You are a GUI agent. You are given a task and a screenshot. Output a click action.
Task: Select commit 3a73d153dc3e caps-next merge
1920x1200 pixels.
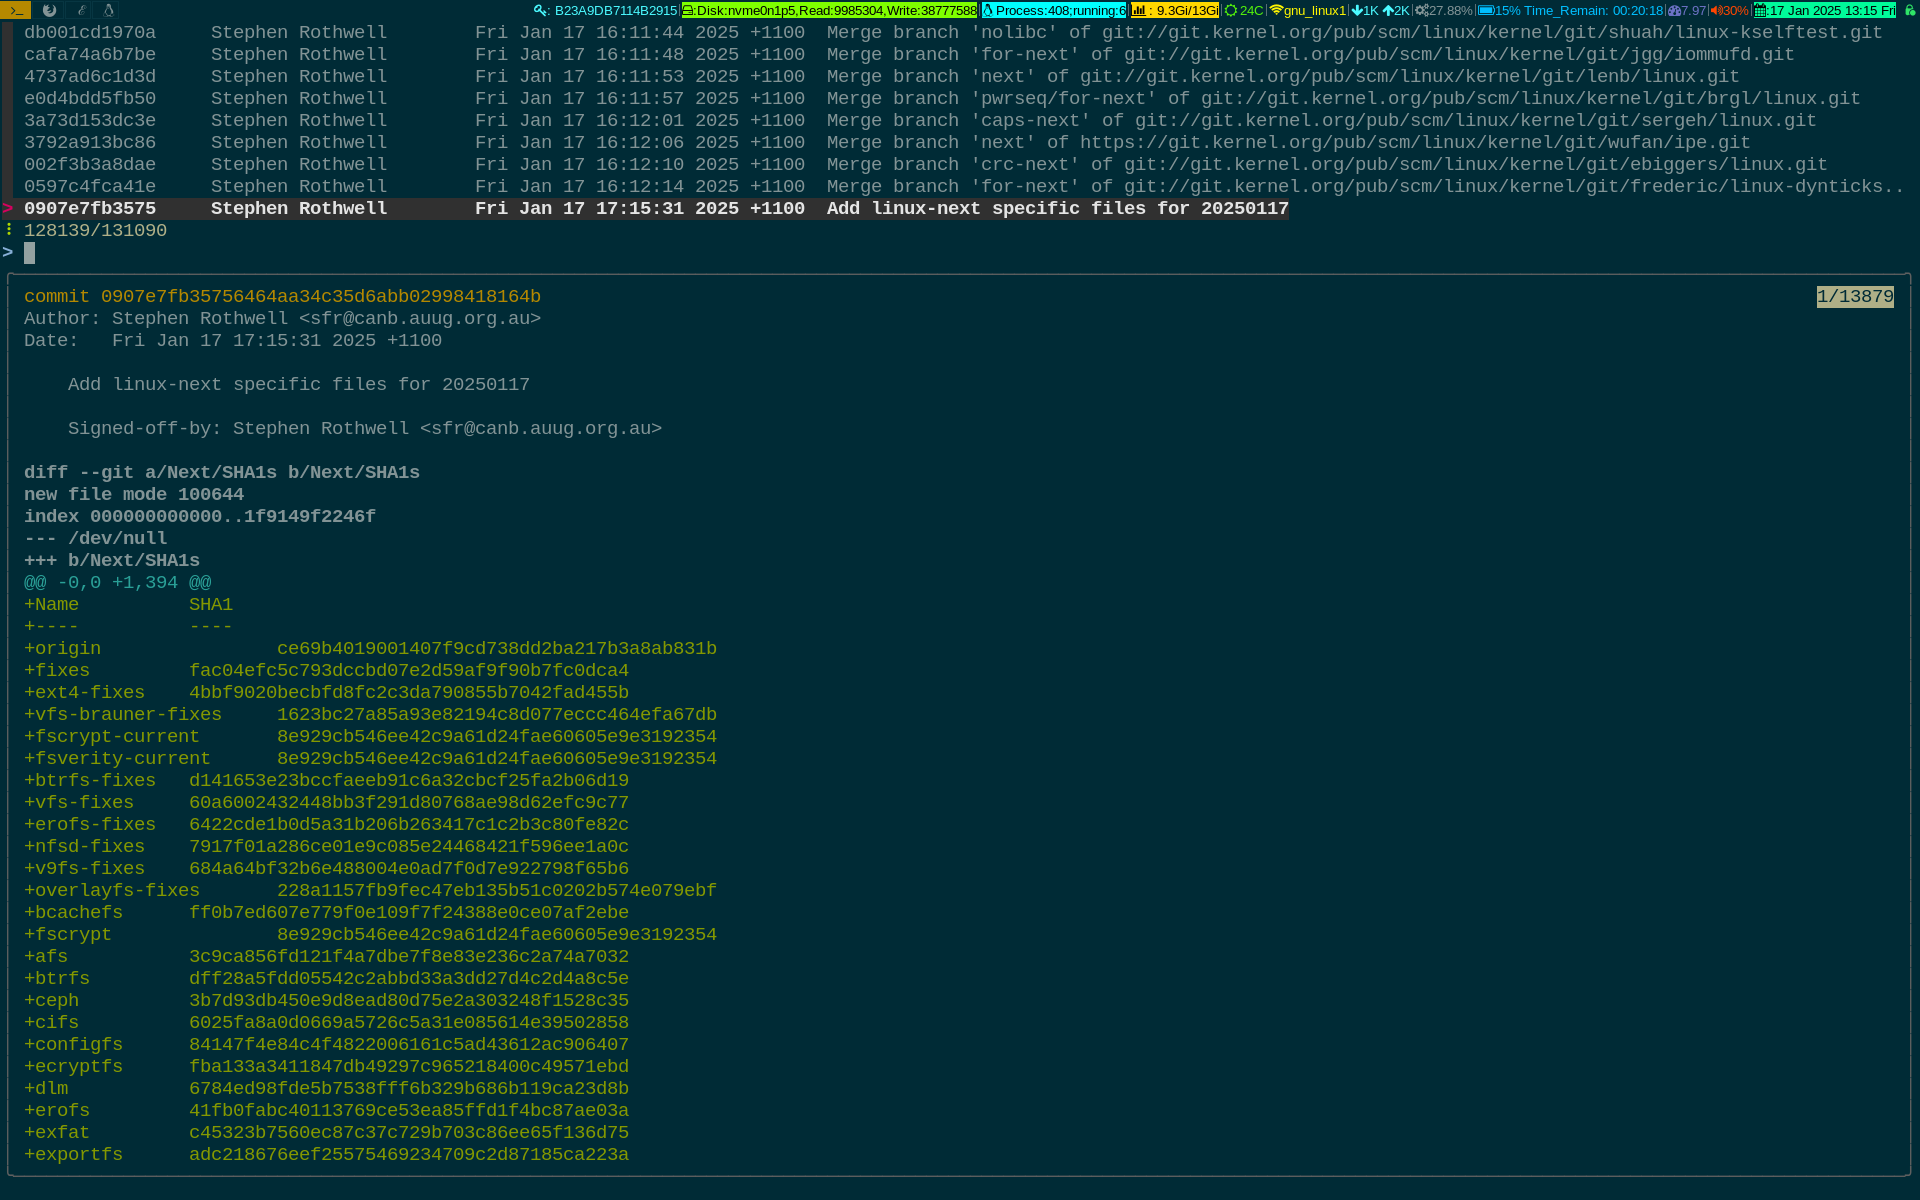[920, 120]
